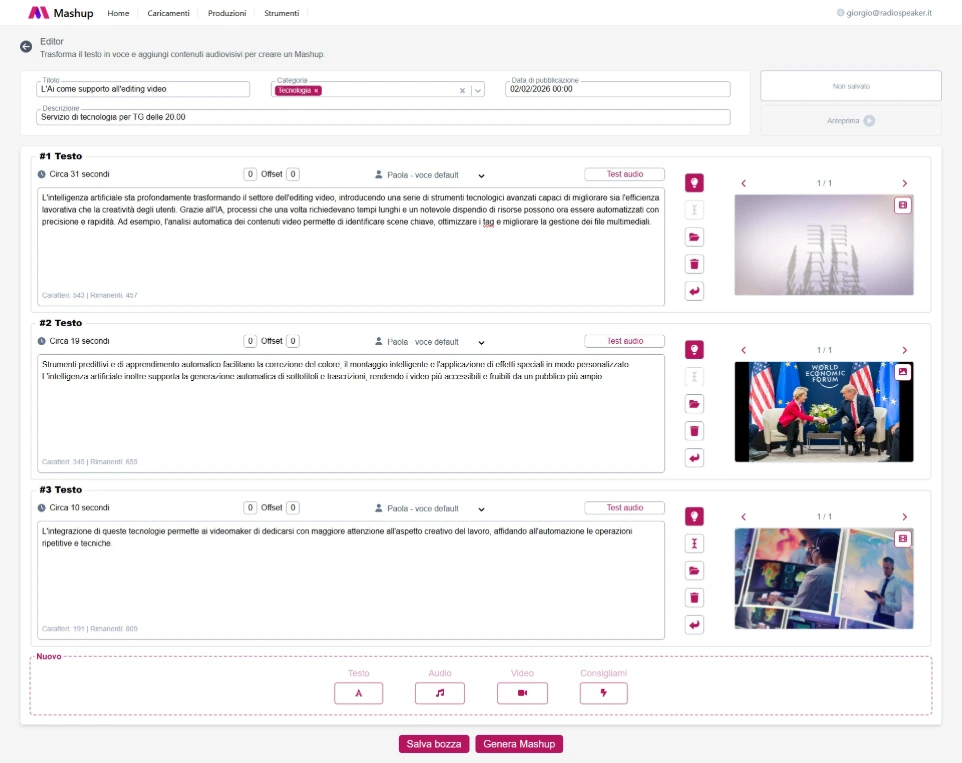Click the Salva bozza button
962x763 pixels.
(x=434, y=744)
